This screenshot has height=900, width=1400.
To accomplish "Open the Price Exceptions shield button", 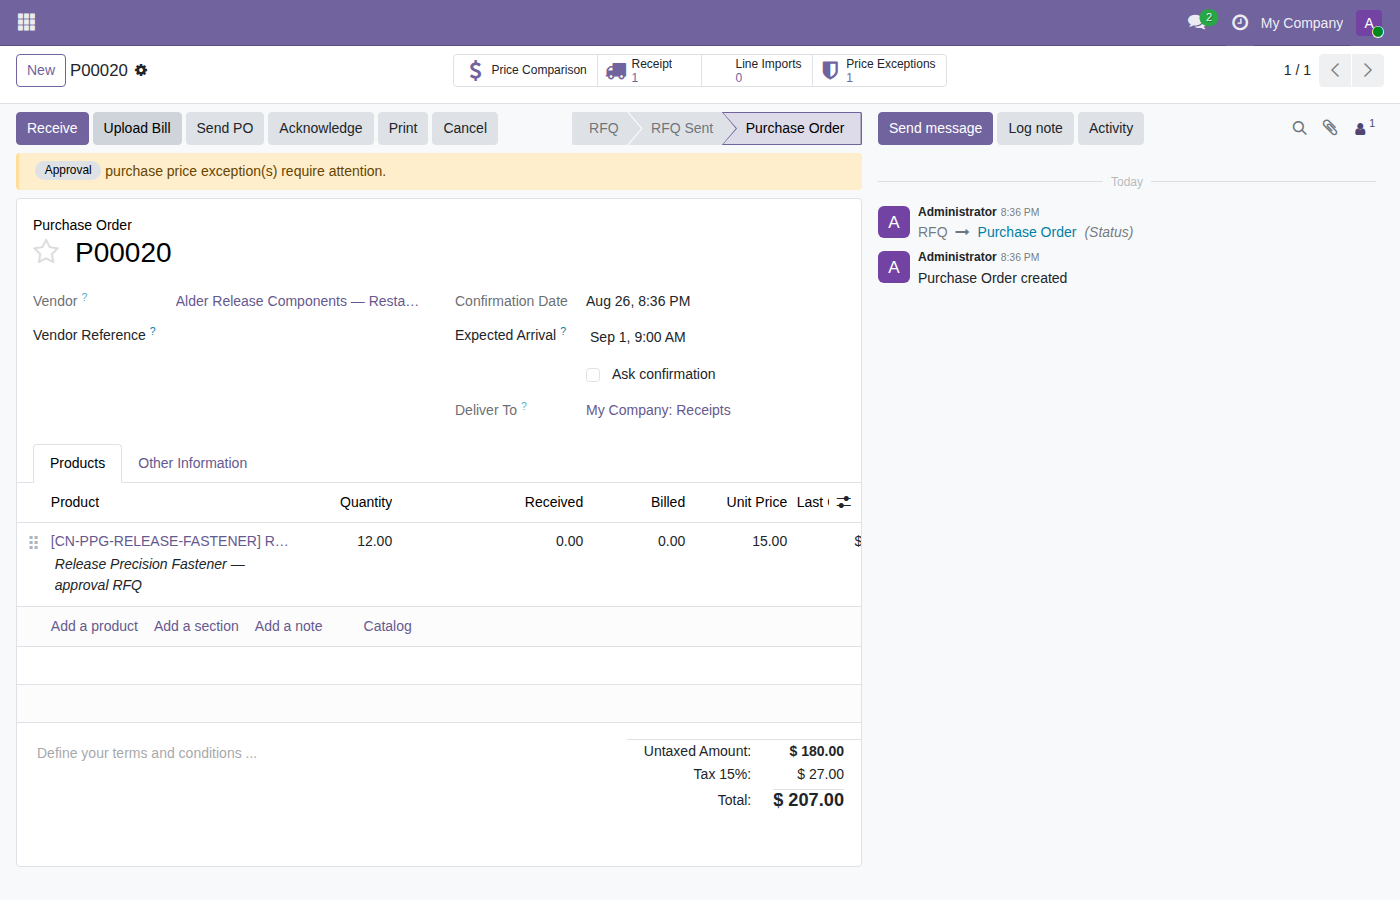I will coord(879,70).
